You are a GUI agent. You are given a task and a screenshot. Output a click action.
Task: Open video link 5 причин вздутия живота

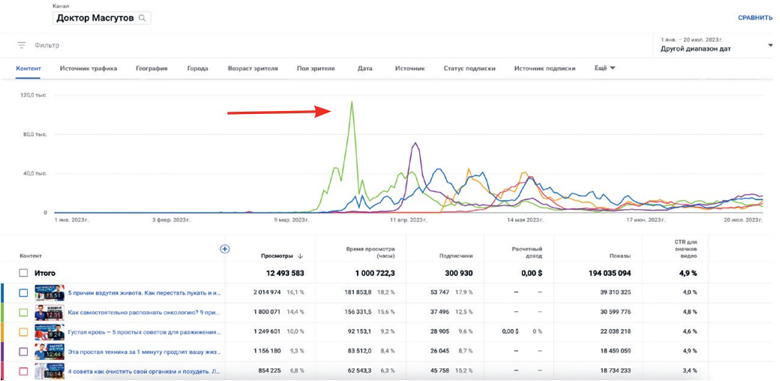pyautogui.click(x=144, y=293)
